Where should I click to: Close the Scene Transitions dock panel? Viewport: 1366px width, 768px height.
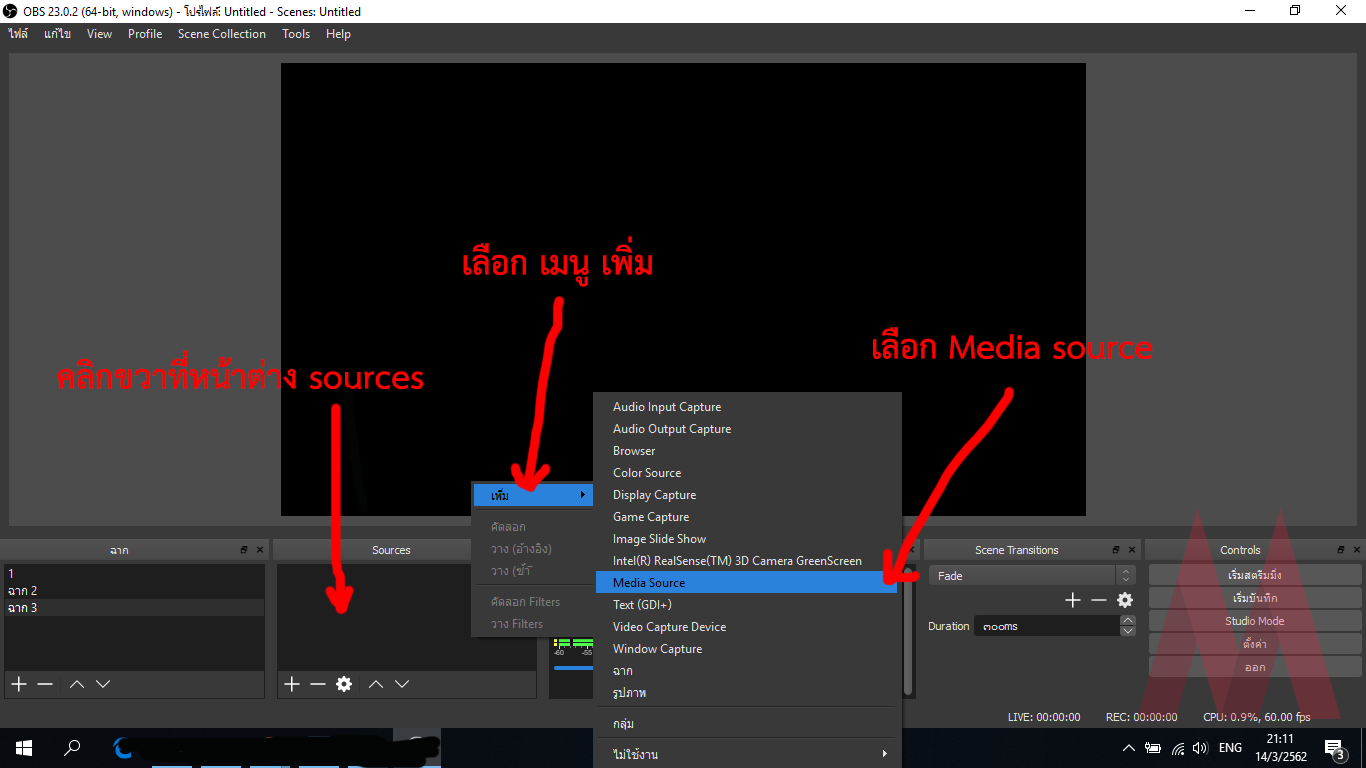[1132, 550]
